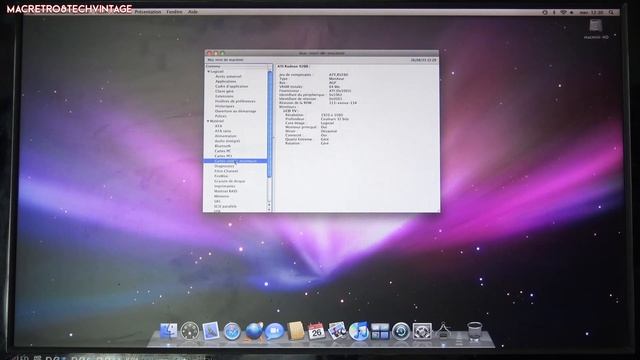Open the blue globe browser icon in Dock
Viewport: 640px width, 360px height.
pyautogui.click(x=253, y=331)
